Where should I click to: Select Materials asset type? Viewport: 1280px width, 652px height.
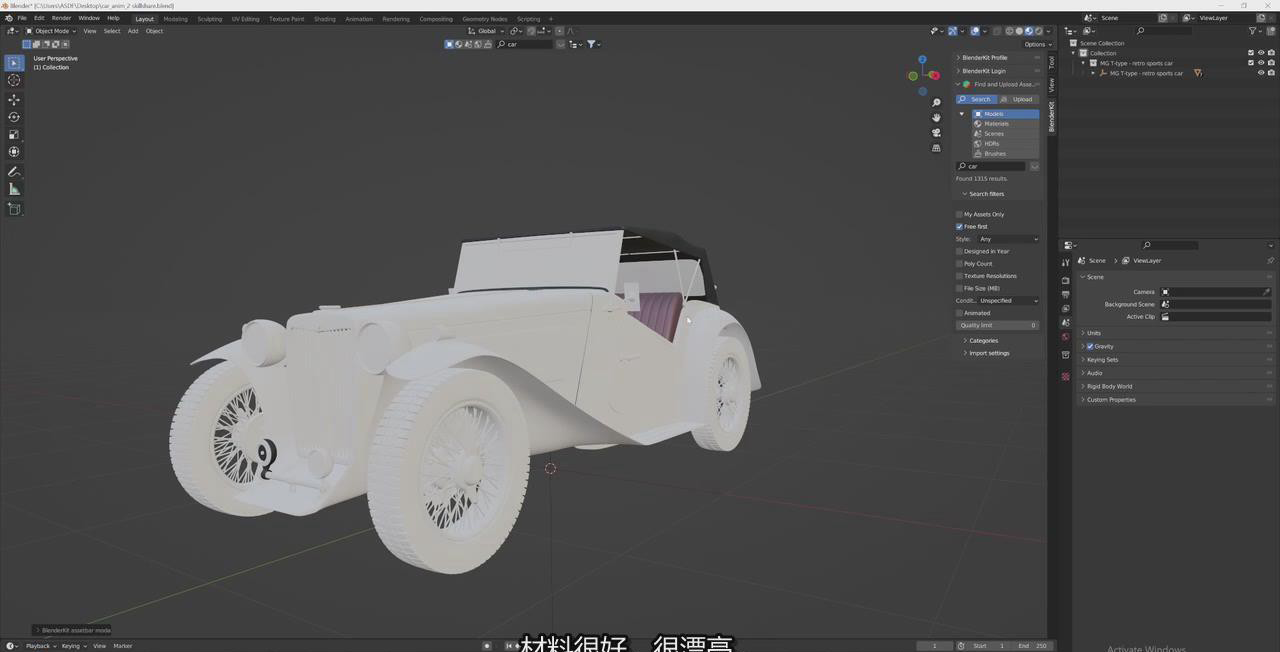(996, 124)
